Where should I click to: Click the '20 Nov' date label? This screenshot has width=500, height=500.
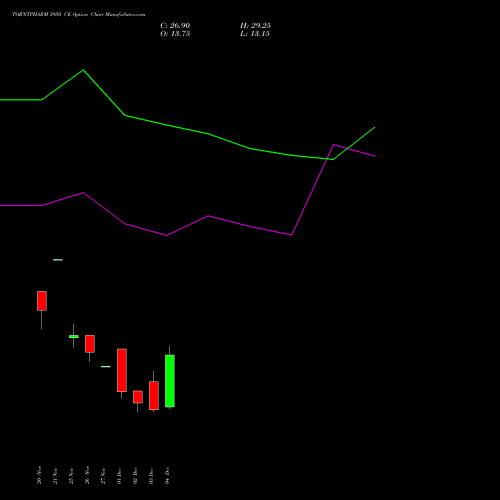pyautogui.click(x=39, y=475)
